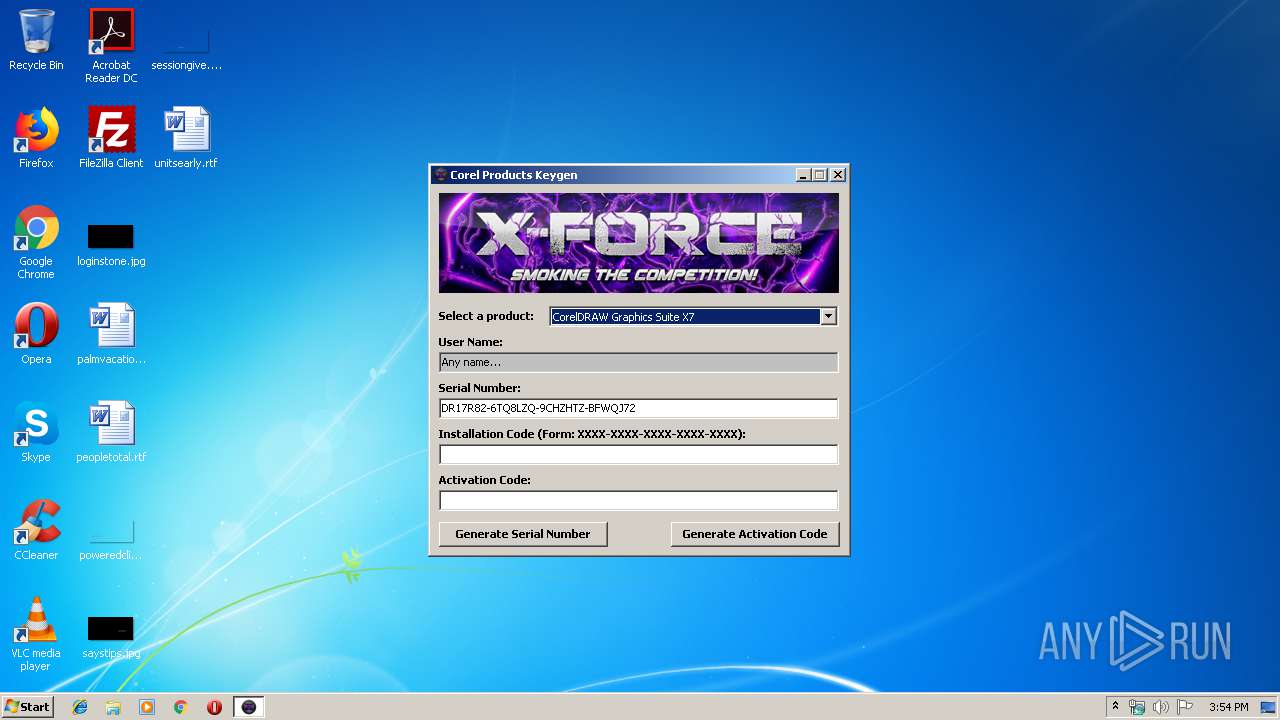Open the product selection dropdown arrow
Screen dimensions: 1280x720
828,317
